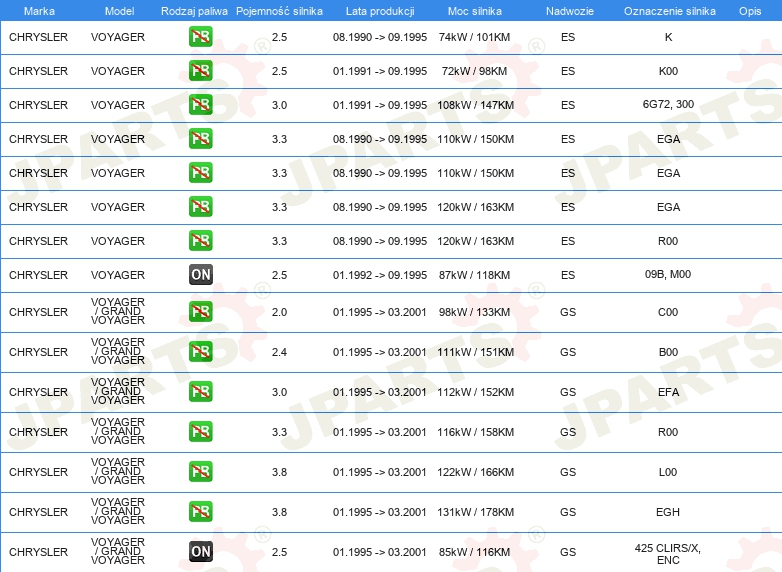This screenshot has width=782, height=572.
Task: Click the petrol fuel icon in the C00 2.0 row
Action: click(200, 312)
